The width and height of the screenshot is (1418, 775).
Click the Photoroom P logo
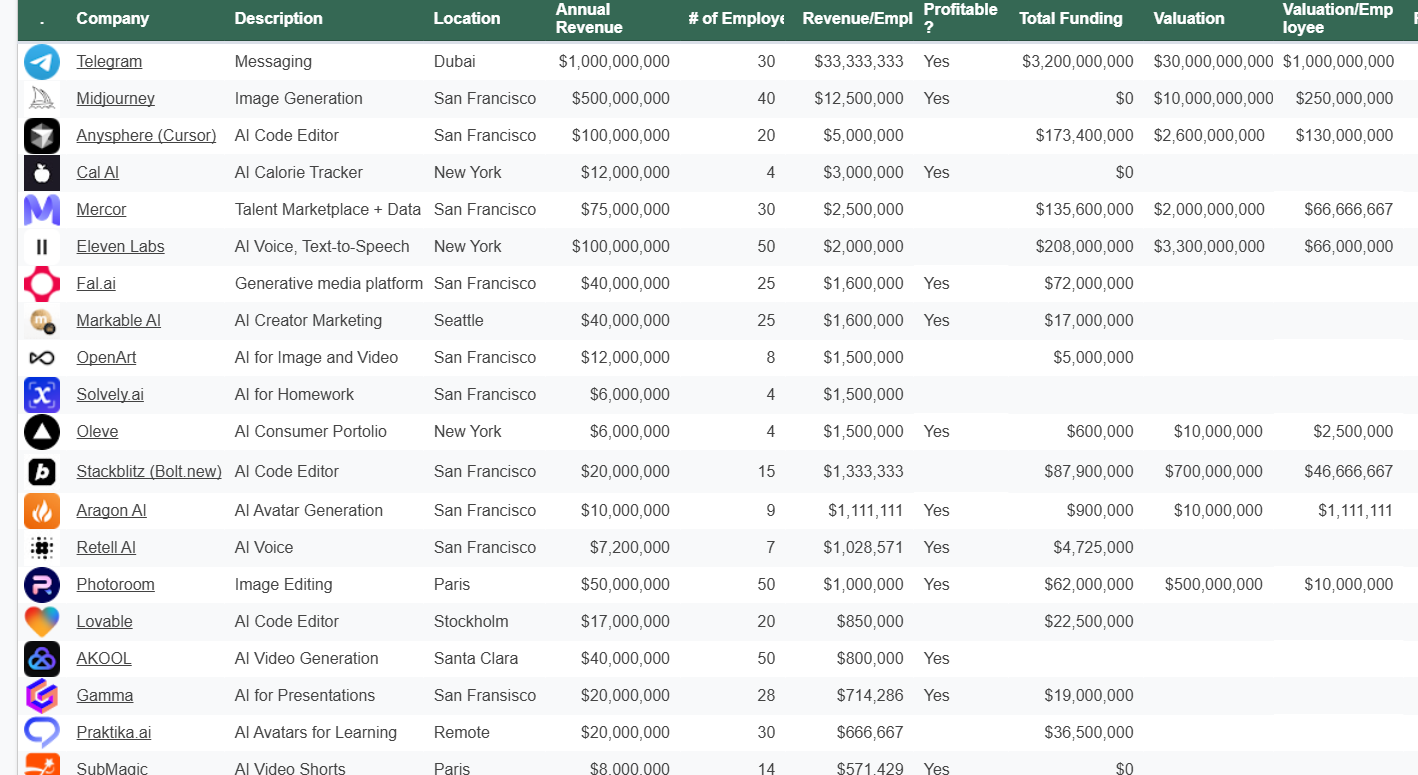pyautogui.click(x=42, y=585)
